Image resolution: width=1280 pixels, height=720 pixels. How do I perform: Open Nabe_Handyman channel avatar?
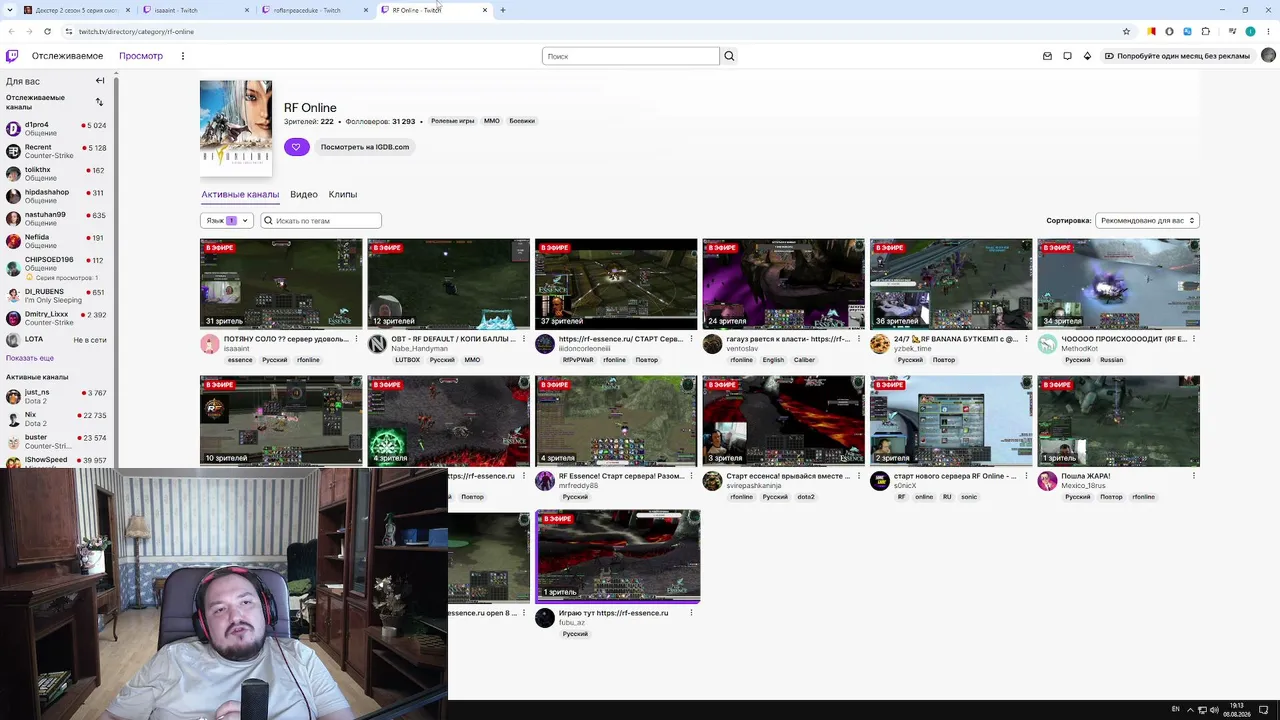point(377,344)
